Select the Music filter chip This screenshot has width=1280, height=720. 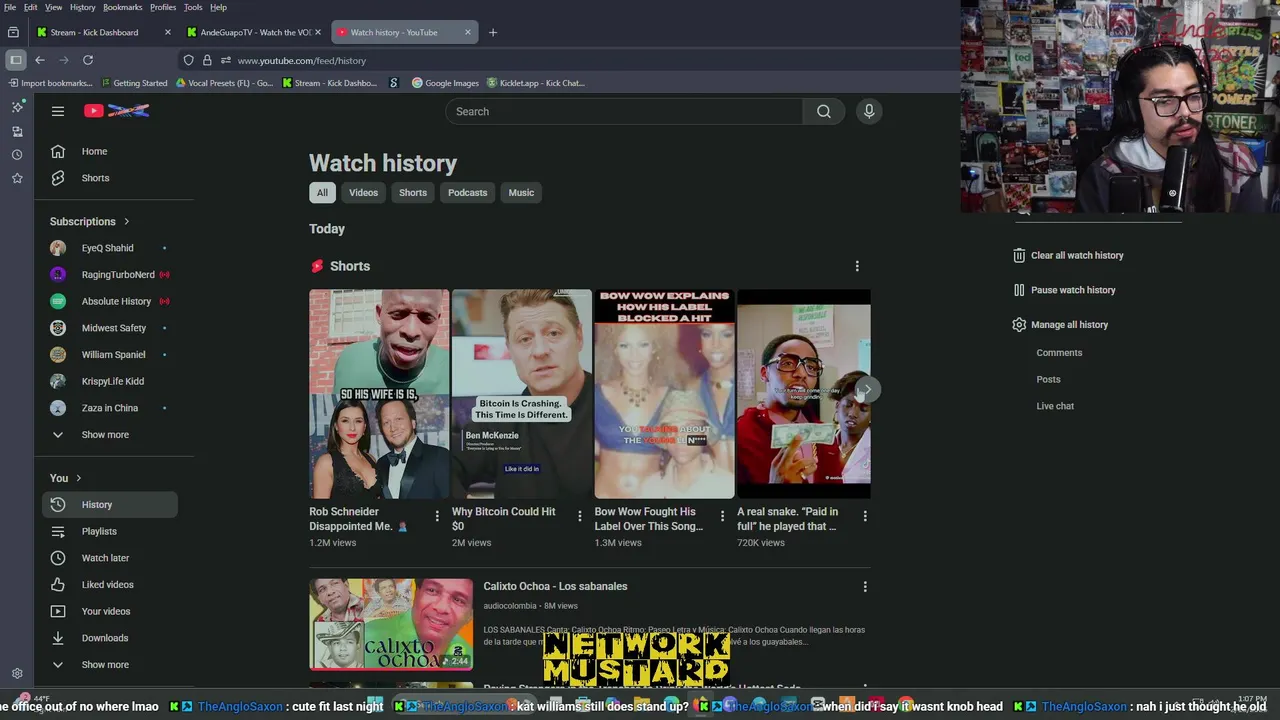[521, 193]
